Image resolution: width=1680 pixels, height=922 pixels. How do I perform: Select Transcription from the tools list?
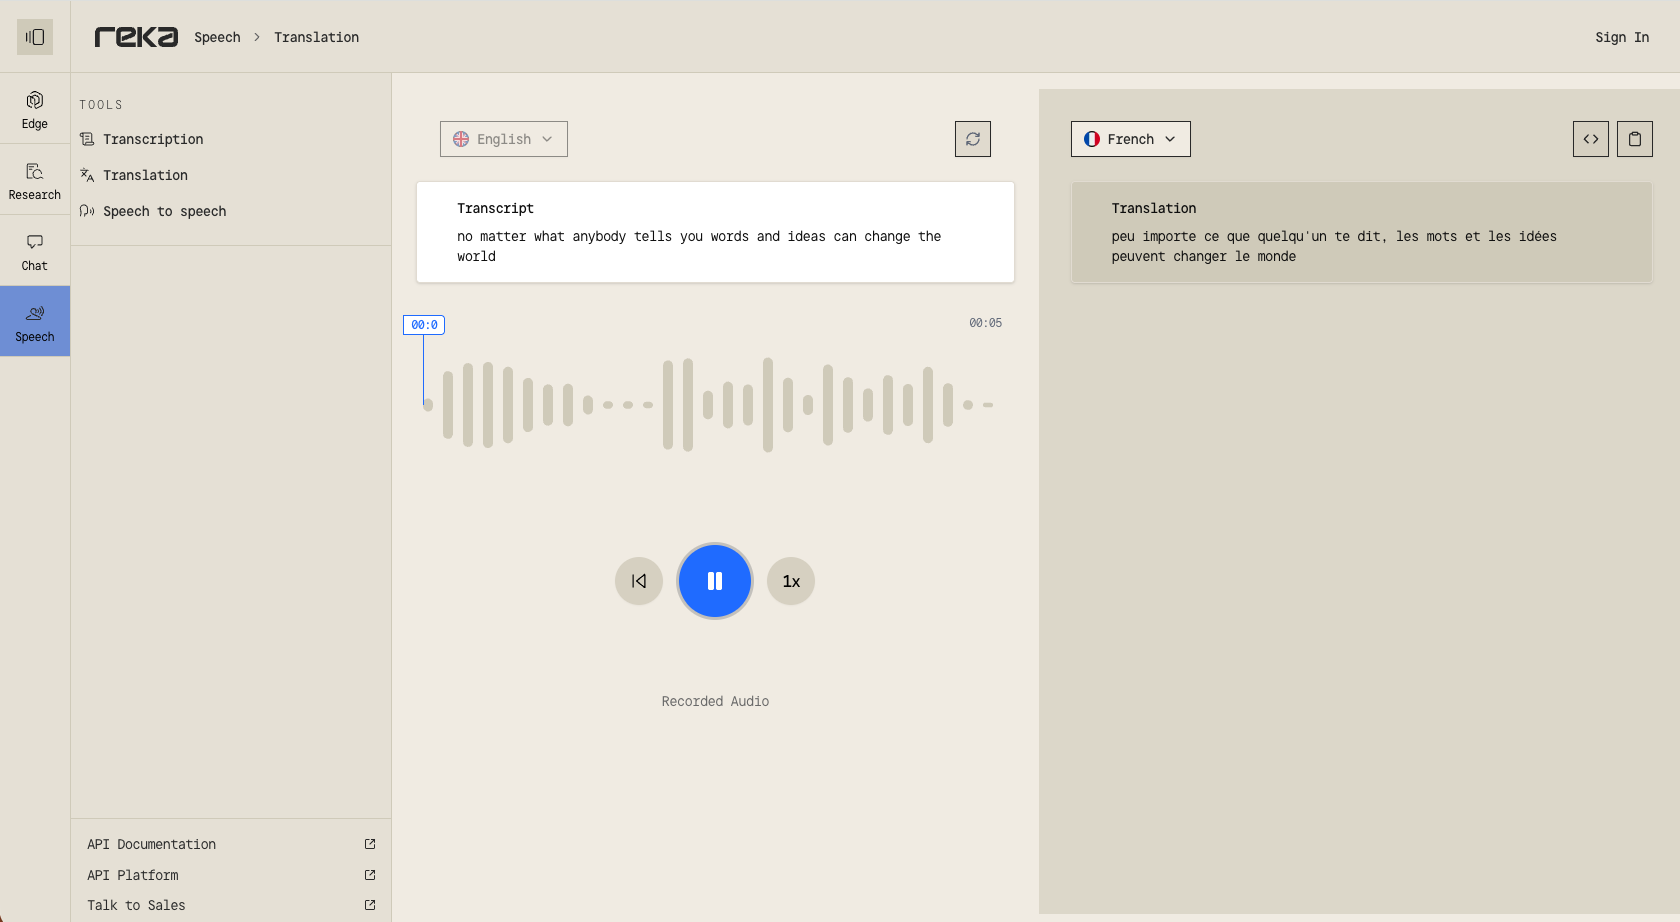point(153,139)
